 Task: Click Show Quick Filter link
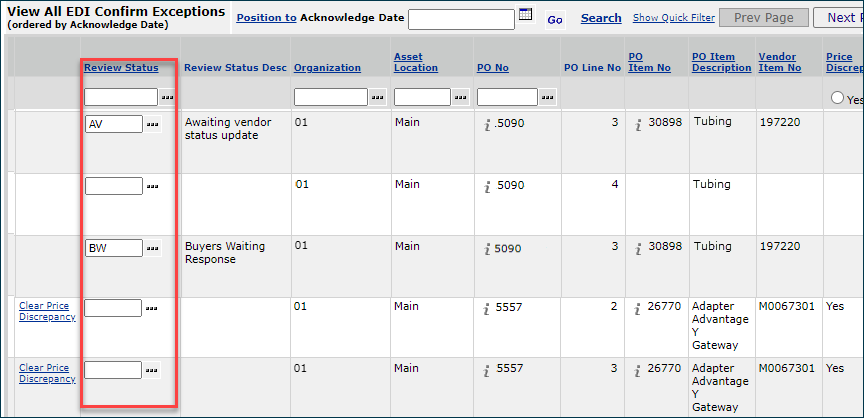(673, 18)
